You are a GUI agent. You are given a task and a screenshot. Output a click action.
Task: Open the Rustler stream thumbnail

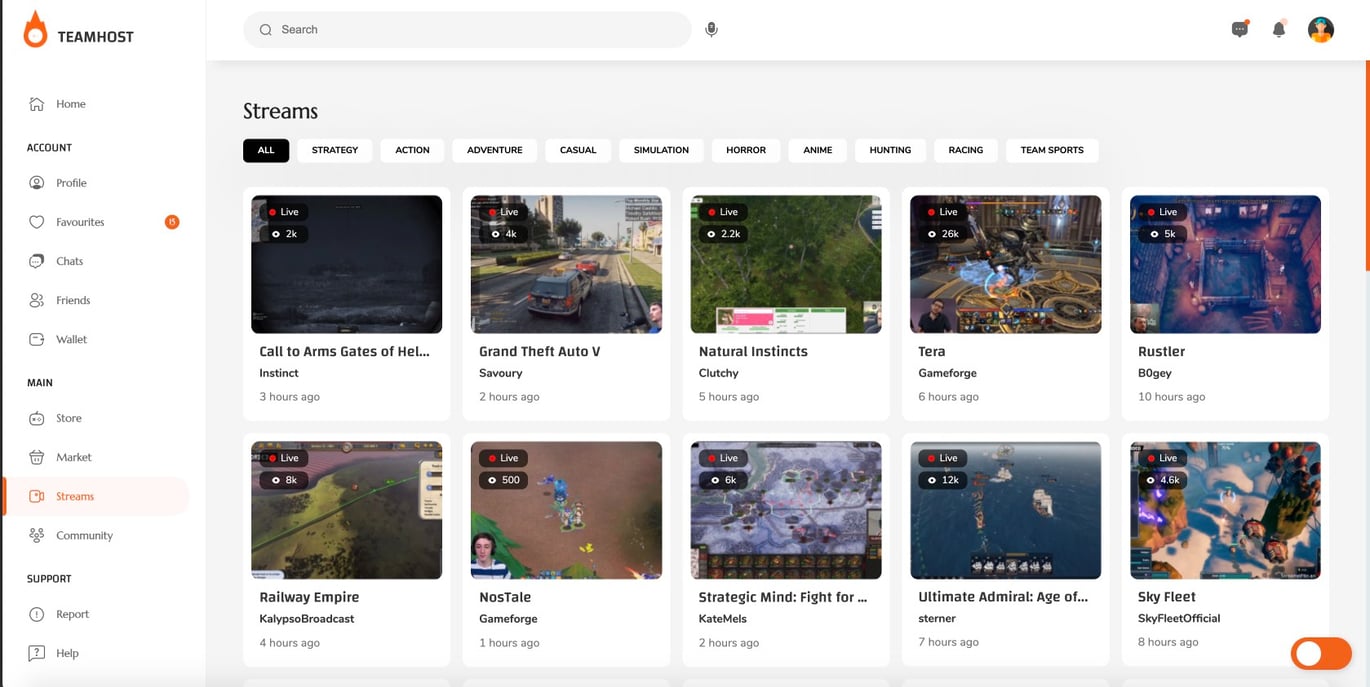(1225, 264)
